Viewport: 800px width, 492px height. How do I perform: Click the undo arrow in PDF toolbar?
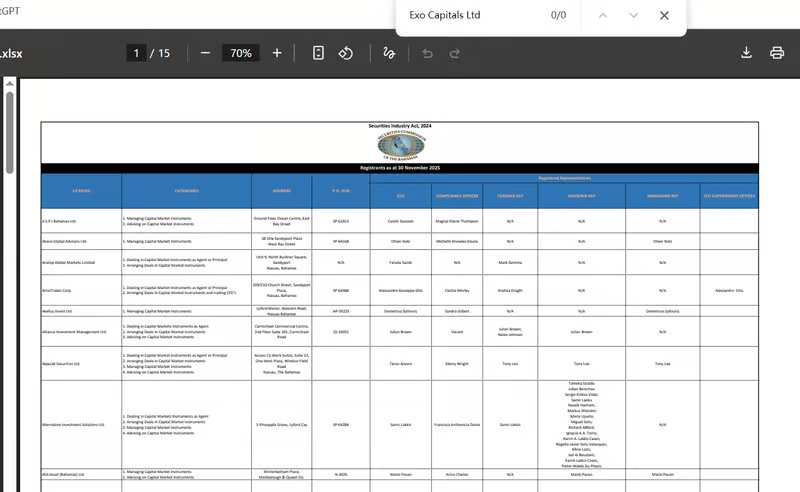click(428, 53)
